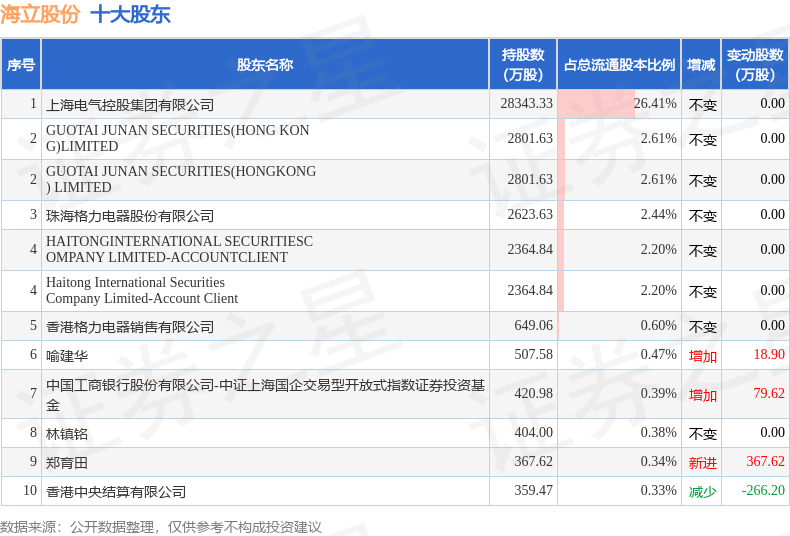Click the 26.41% red proportion bar
The height and width of the screenshot is (536, 790).
(x=596, y=104)
